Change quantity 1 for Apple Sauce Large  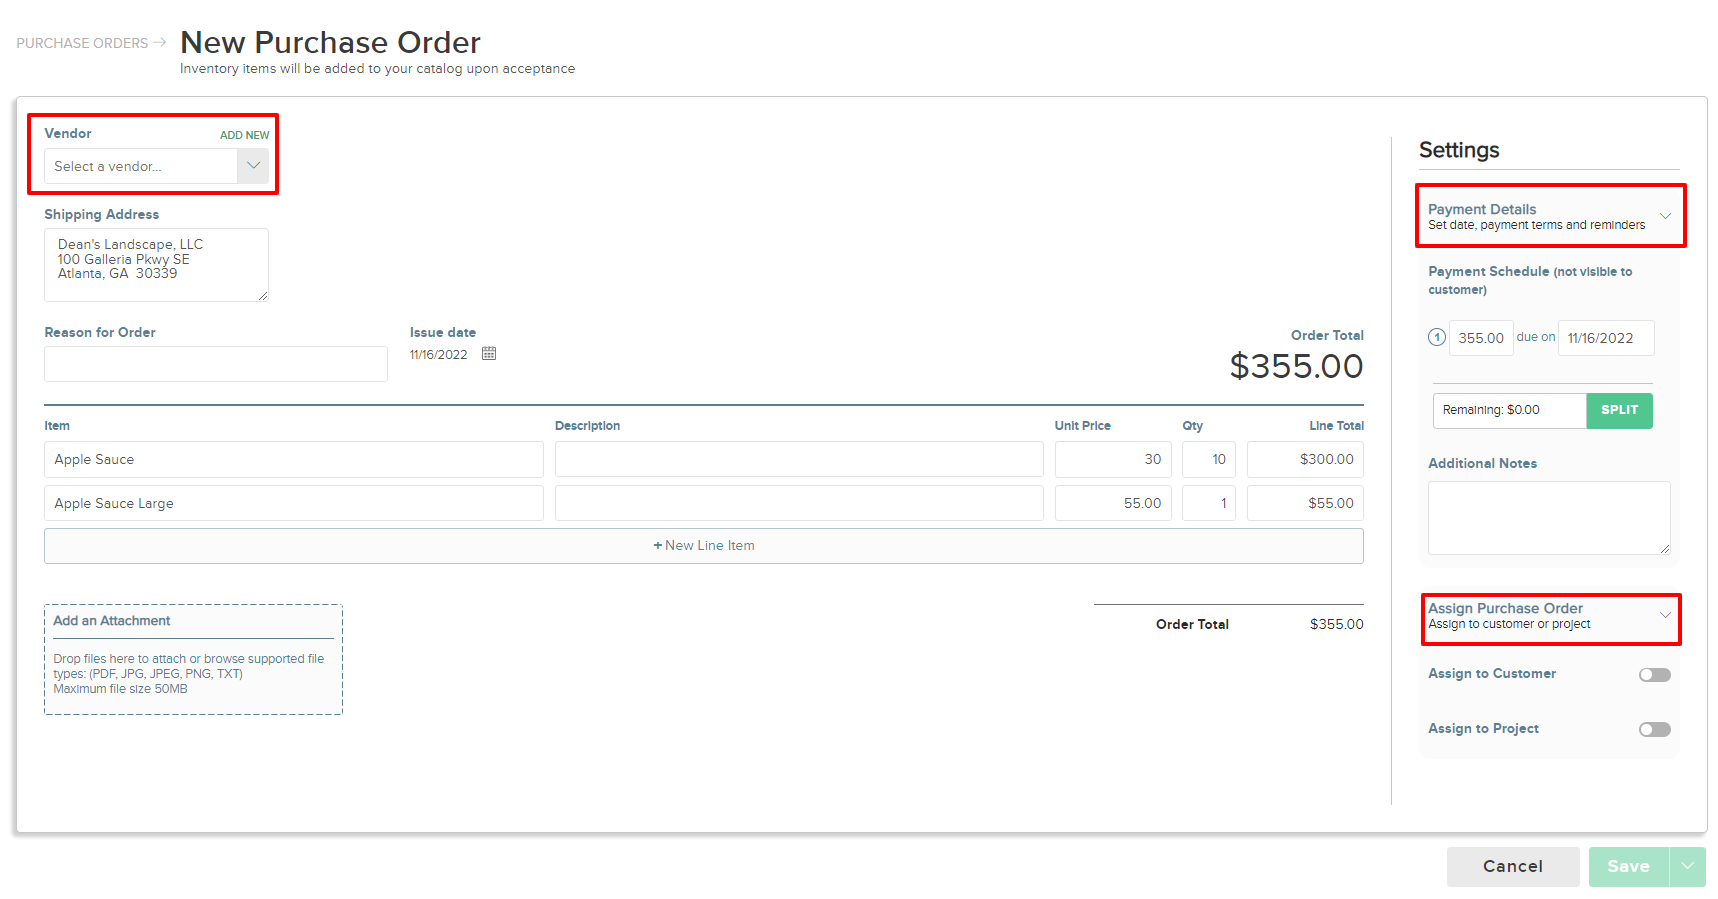point(1209,503)
